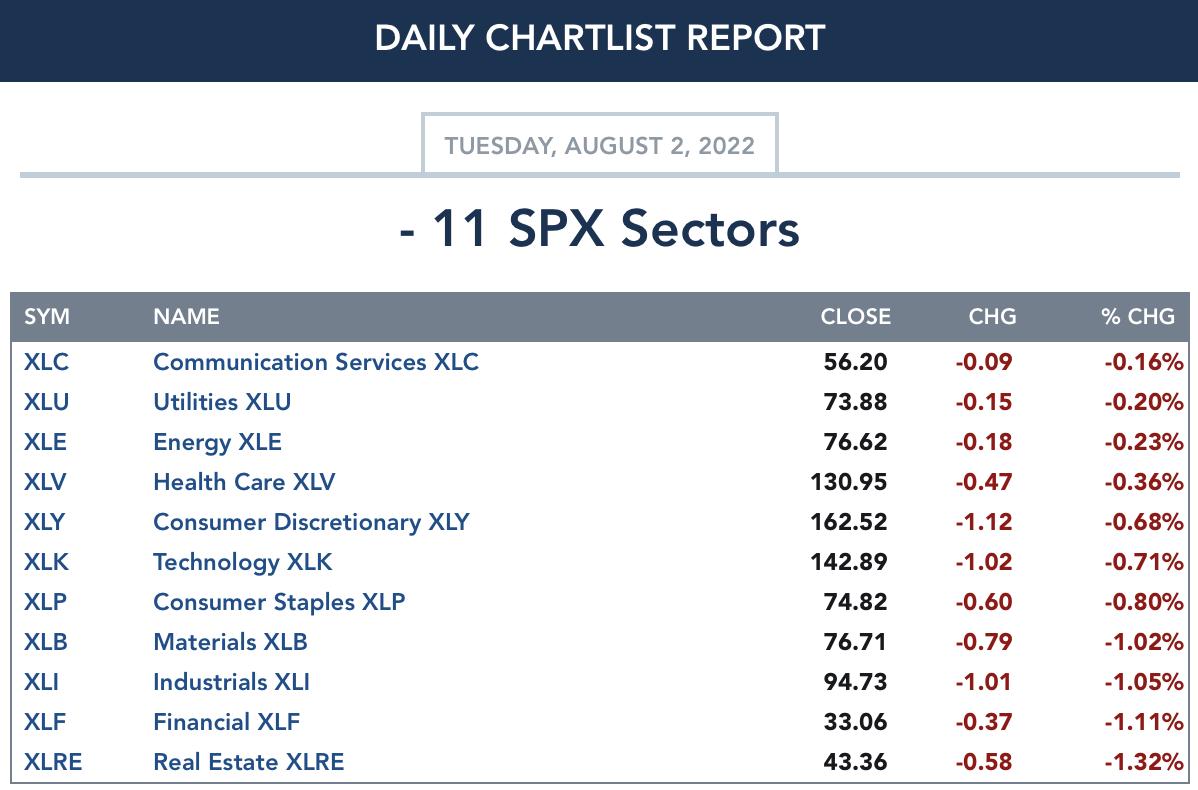Open the Financial XLF link
Image resolution: width=1198 pixels, height=790 pixels.
(x=226, y=722)
